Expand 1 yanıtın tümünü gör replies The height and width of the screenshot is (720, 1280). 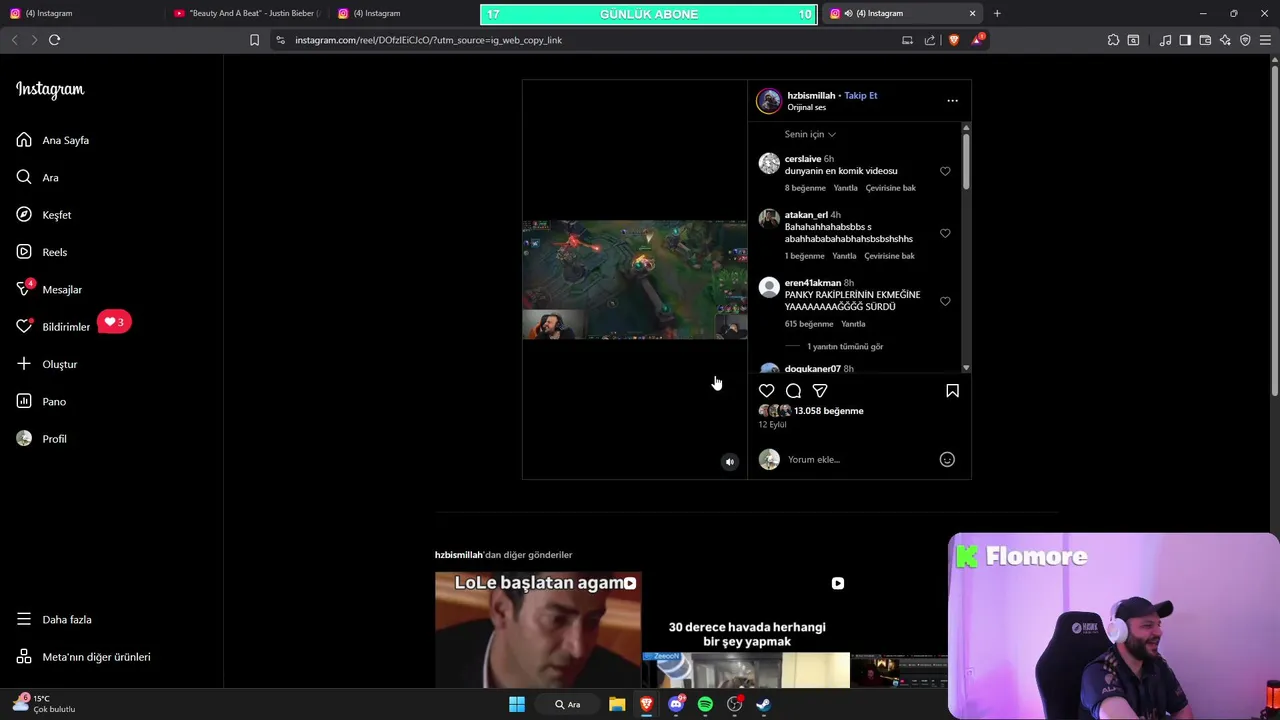pyautogui.click(x=845, y=347)
